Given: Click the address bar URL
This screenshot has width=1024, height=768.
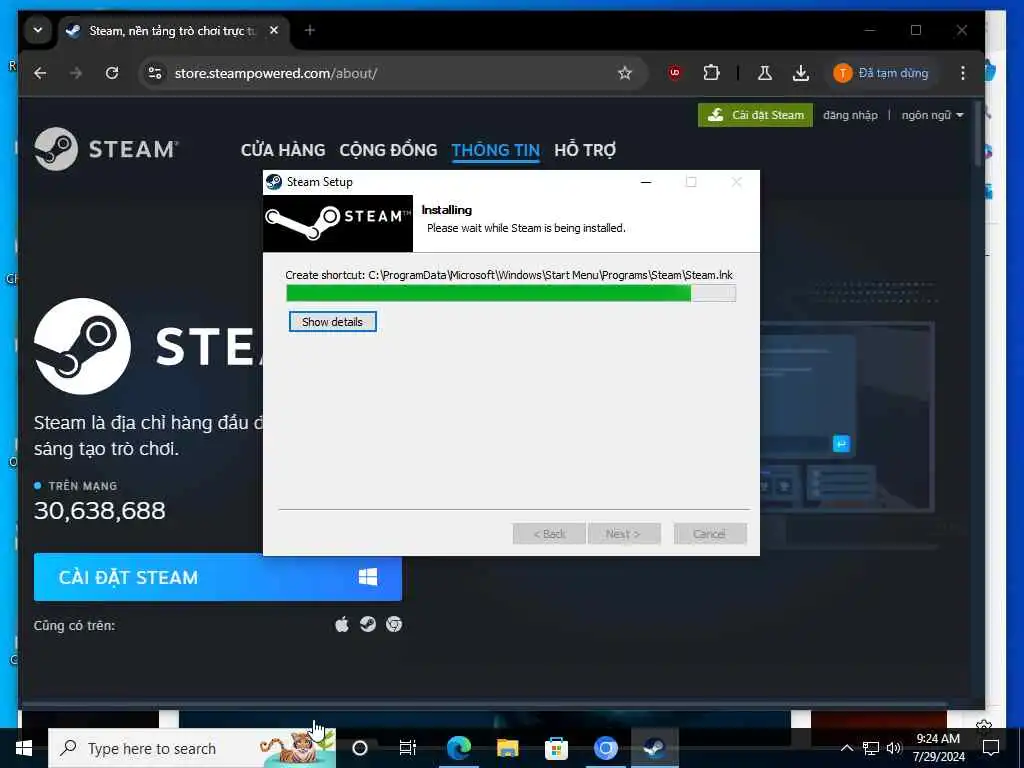Looking at the screenshot, I should pyautogui.click(x=276, y=73).
